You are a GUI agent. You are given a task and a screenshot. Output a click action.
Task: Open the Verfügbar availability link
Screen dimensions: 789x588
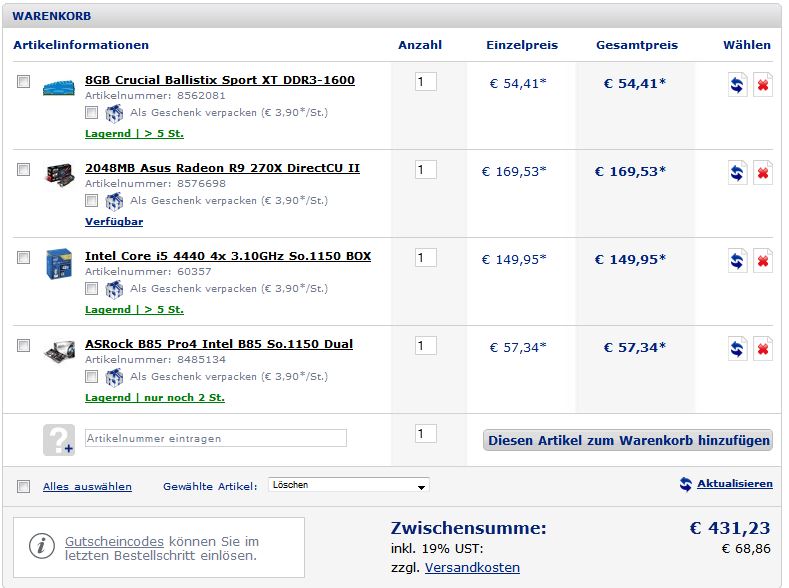pyautogui.click(x=114, y=221)
